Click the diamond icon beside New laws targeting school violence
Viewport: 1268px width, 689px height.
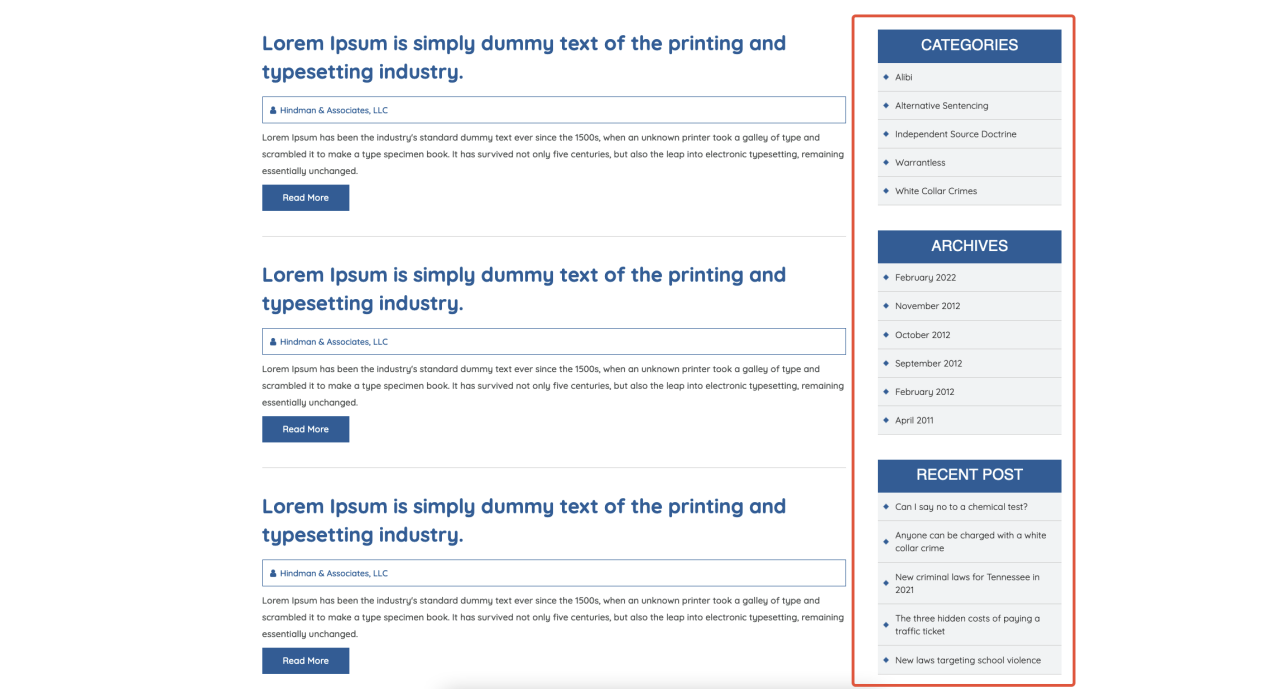pos(886,660)
